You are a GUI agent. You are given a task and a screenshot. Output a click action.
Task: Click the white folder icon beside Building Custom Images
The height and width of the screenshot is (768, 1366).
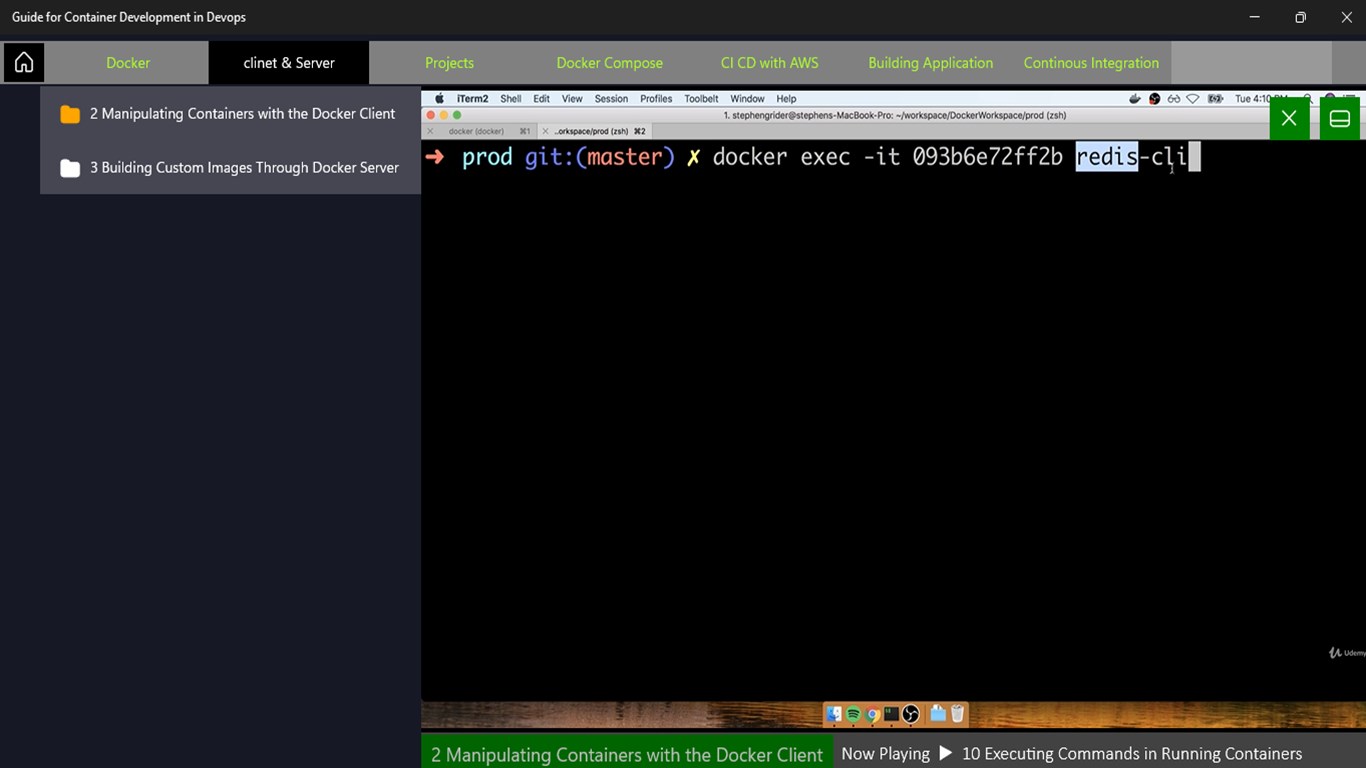[70, 168]
